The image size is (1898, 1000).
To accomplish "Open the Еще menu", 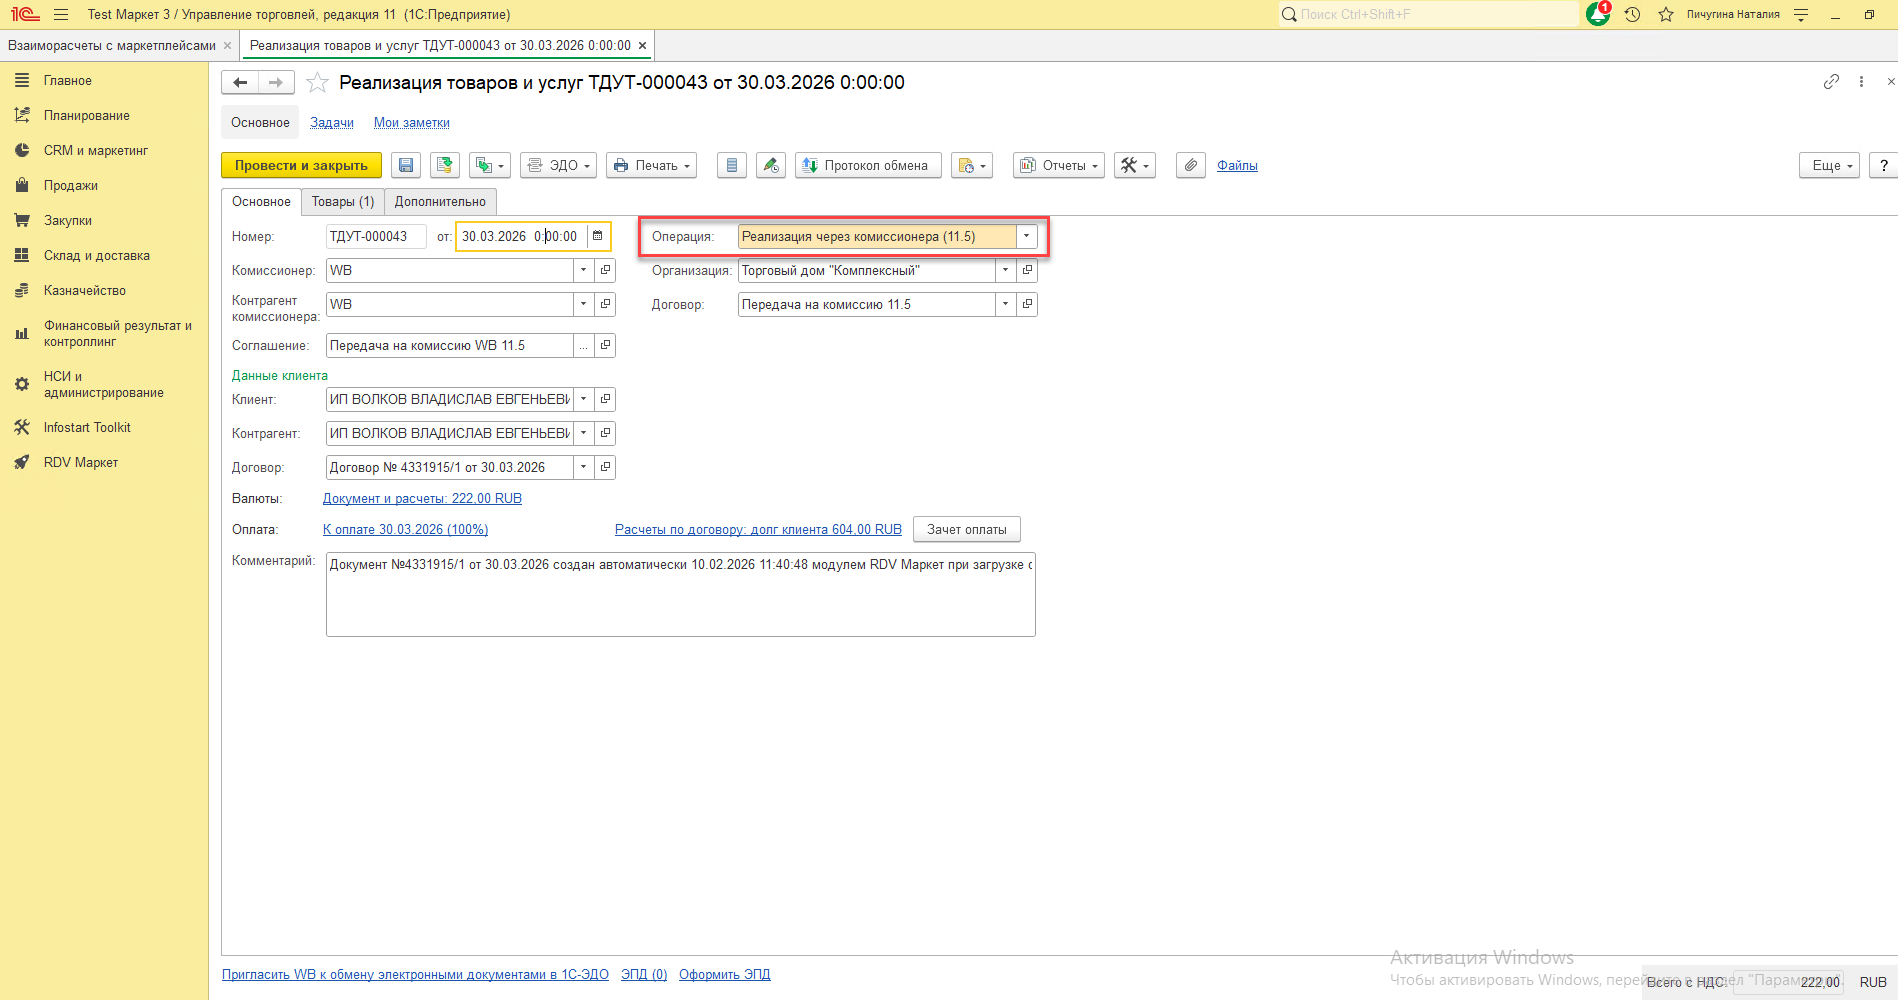I will (1829, 166).
